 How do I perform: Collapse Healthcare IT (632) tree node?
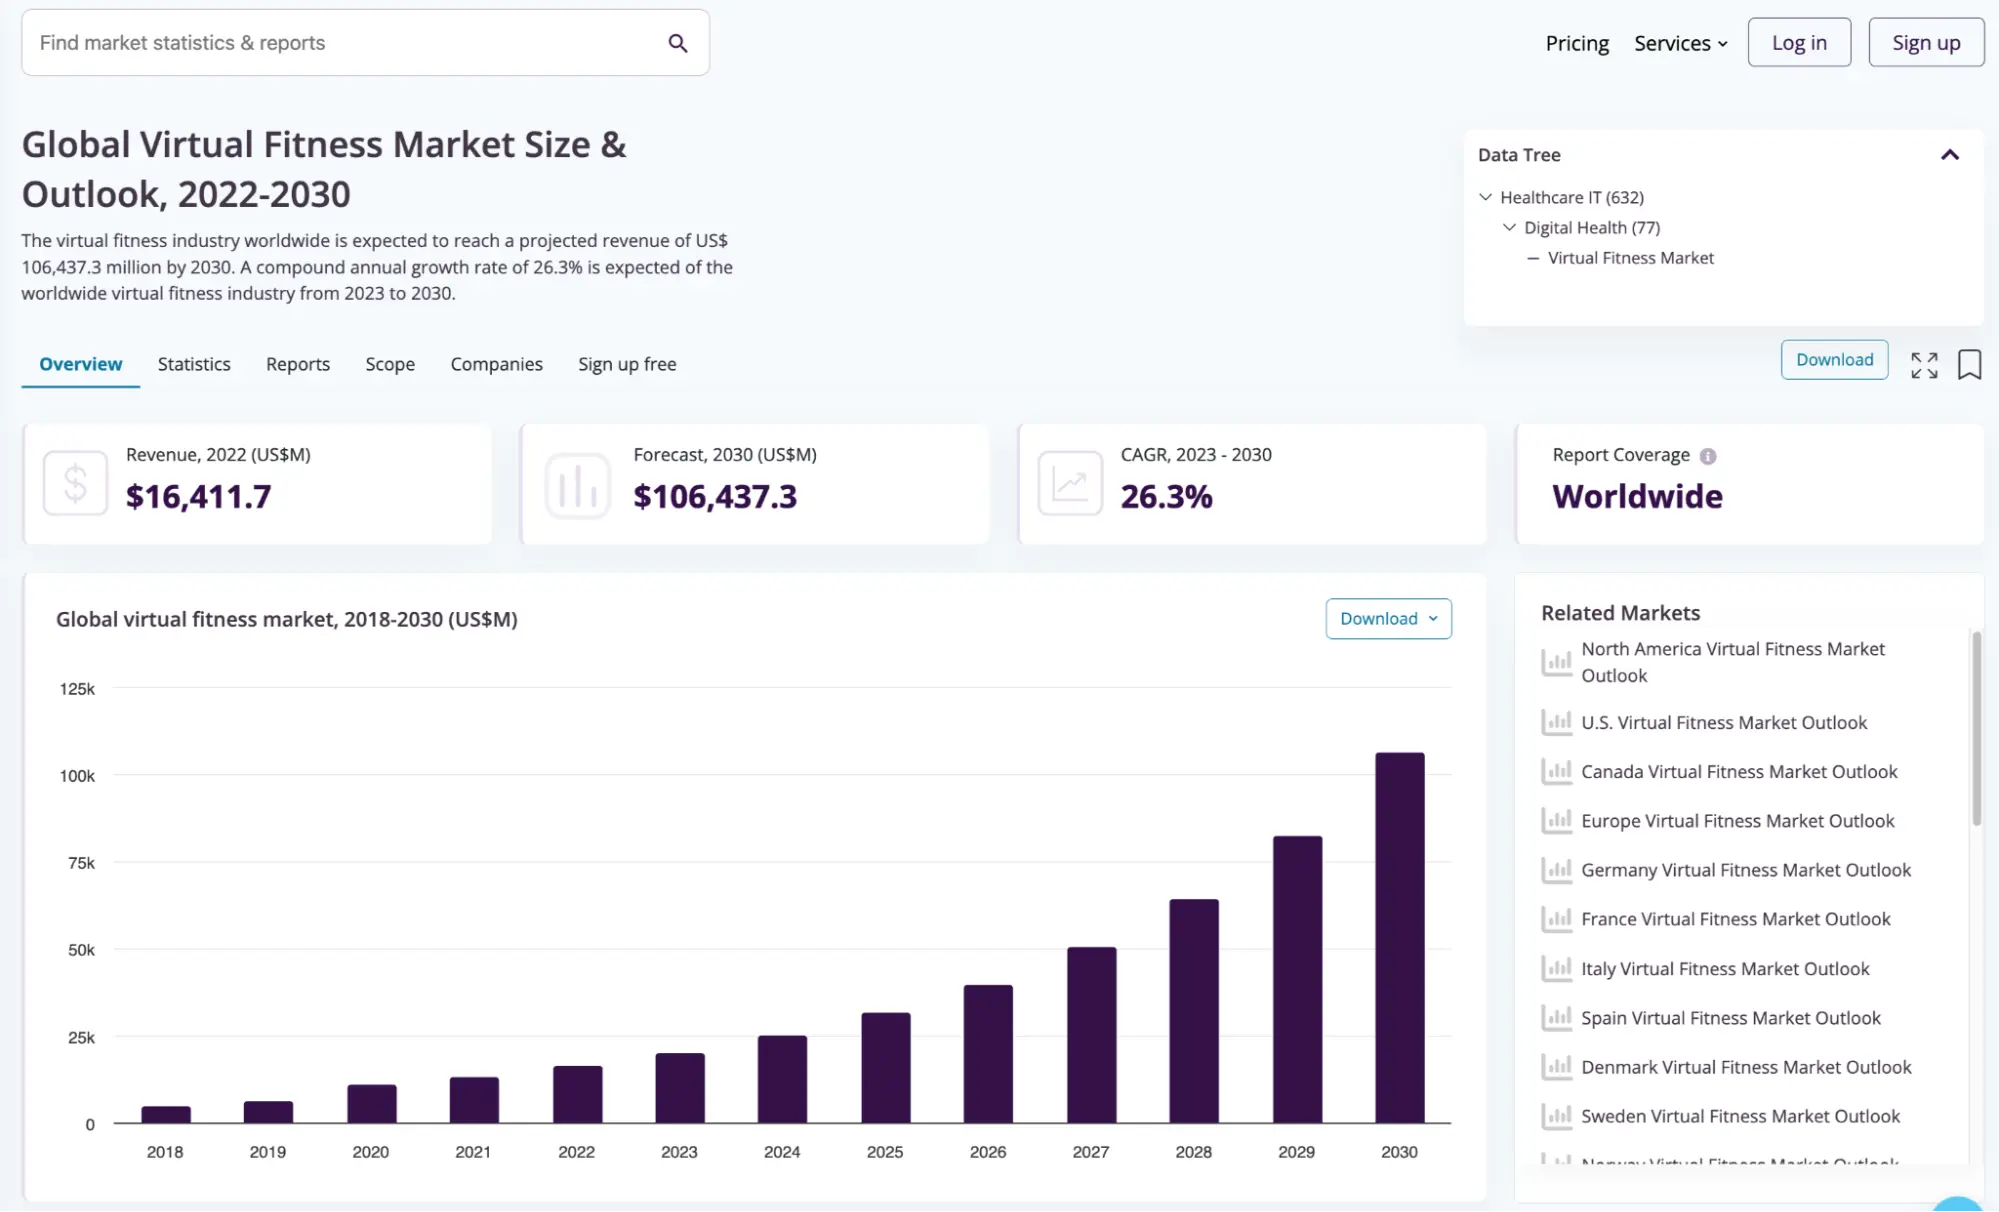[1485, 197]
